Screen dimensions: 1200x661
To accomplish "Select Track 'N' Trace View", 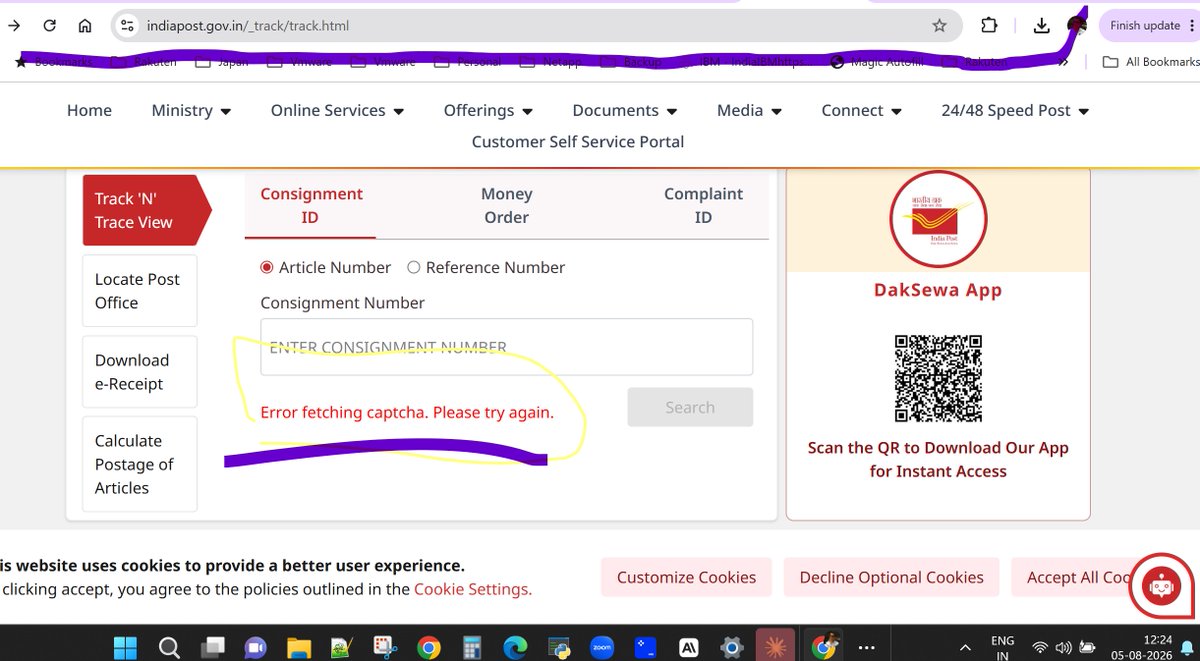I will (146, 210).
